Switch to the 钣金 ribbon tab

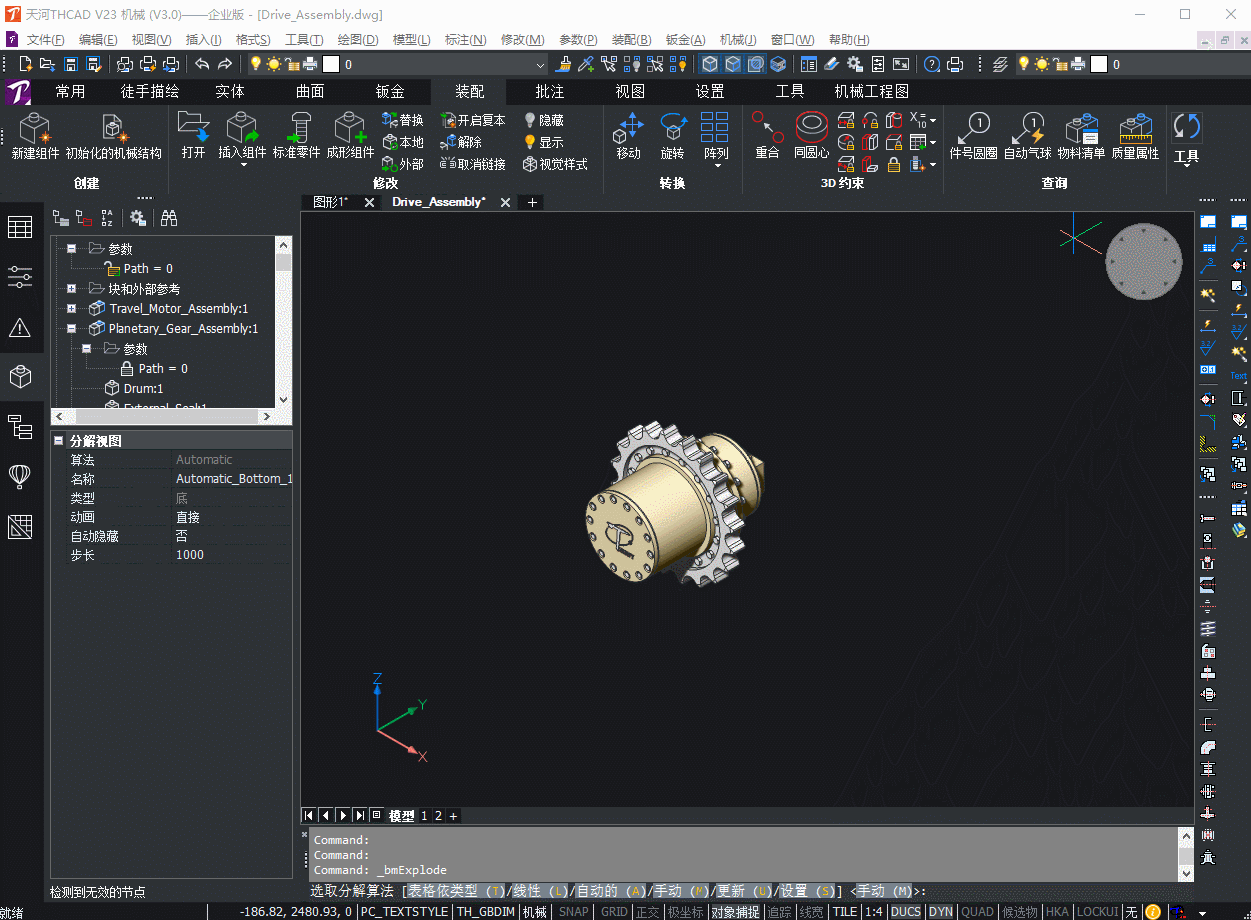tap(390, 91)
